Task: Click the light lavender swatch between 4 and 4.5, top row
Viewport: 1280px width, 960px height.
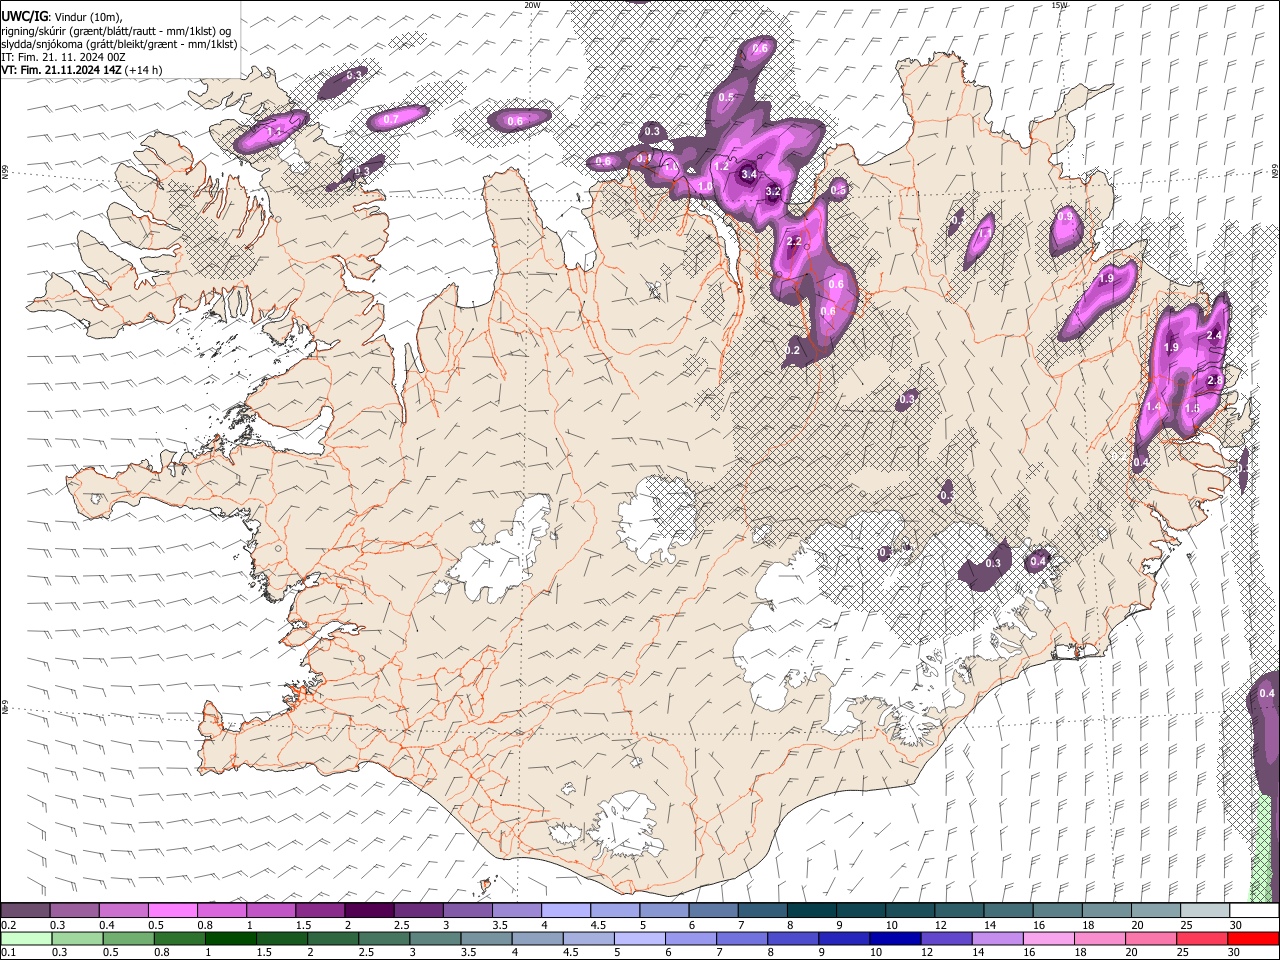Action: pos(565,911)
